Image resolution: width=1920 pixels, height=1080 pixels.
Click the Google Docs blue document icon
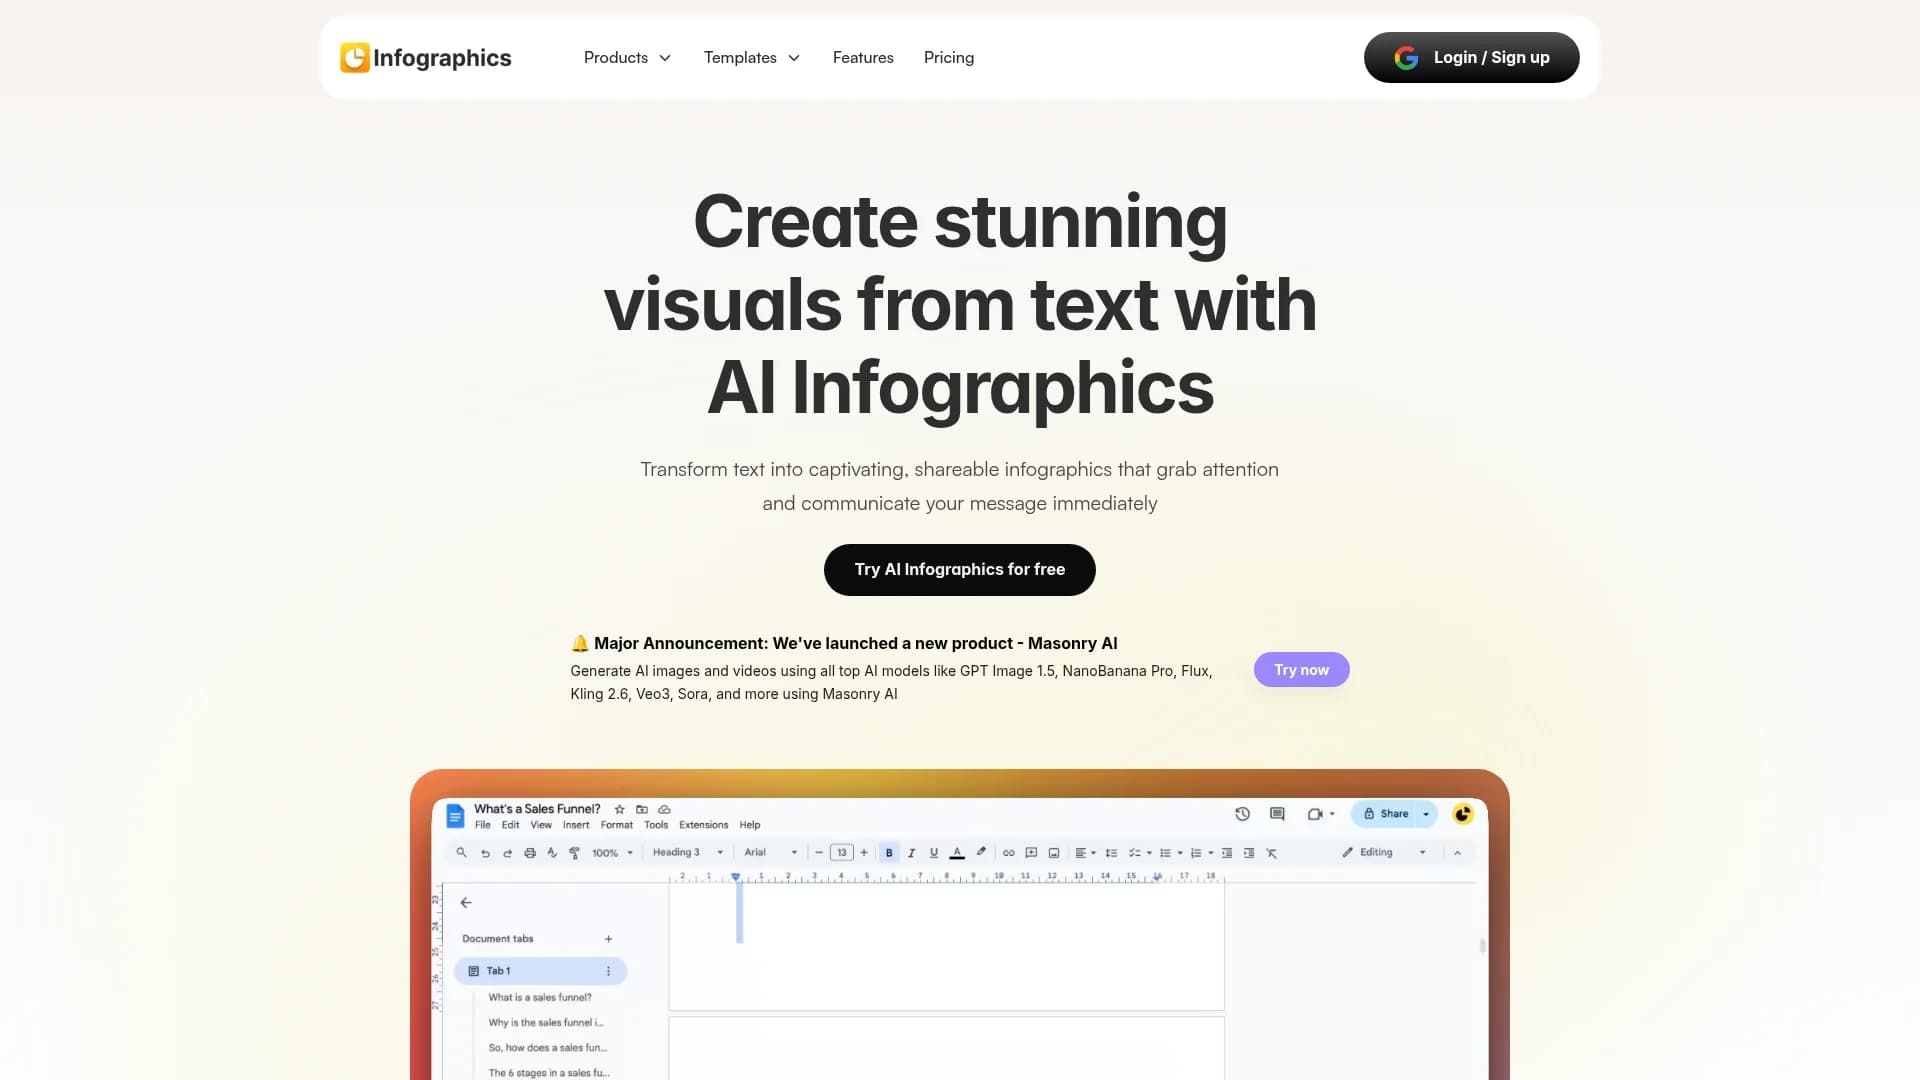coord(455,816)
